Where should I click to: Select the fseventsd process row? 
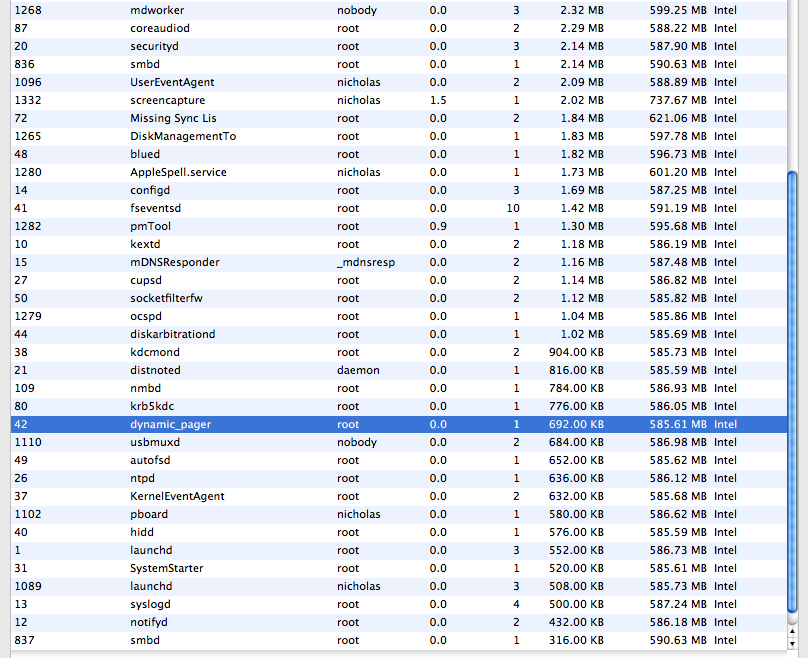click(399, 209)
